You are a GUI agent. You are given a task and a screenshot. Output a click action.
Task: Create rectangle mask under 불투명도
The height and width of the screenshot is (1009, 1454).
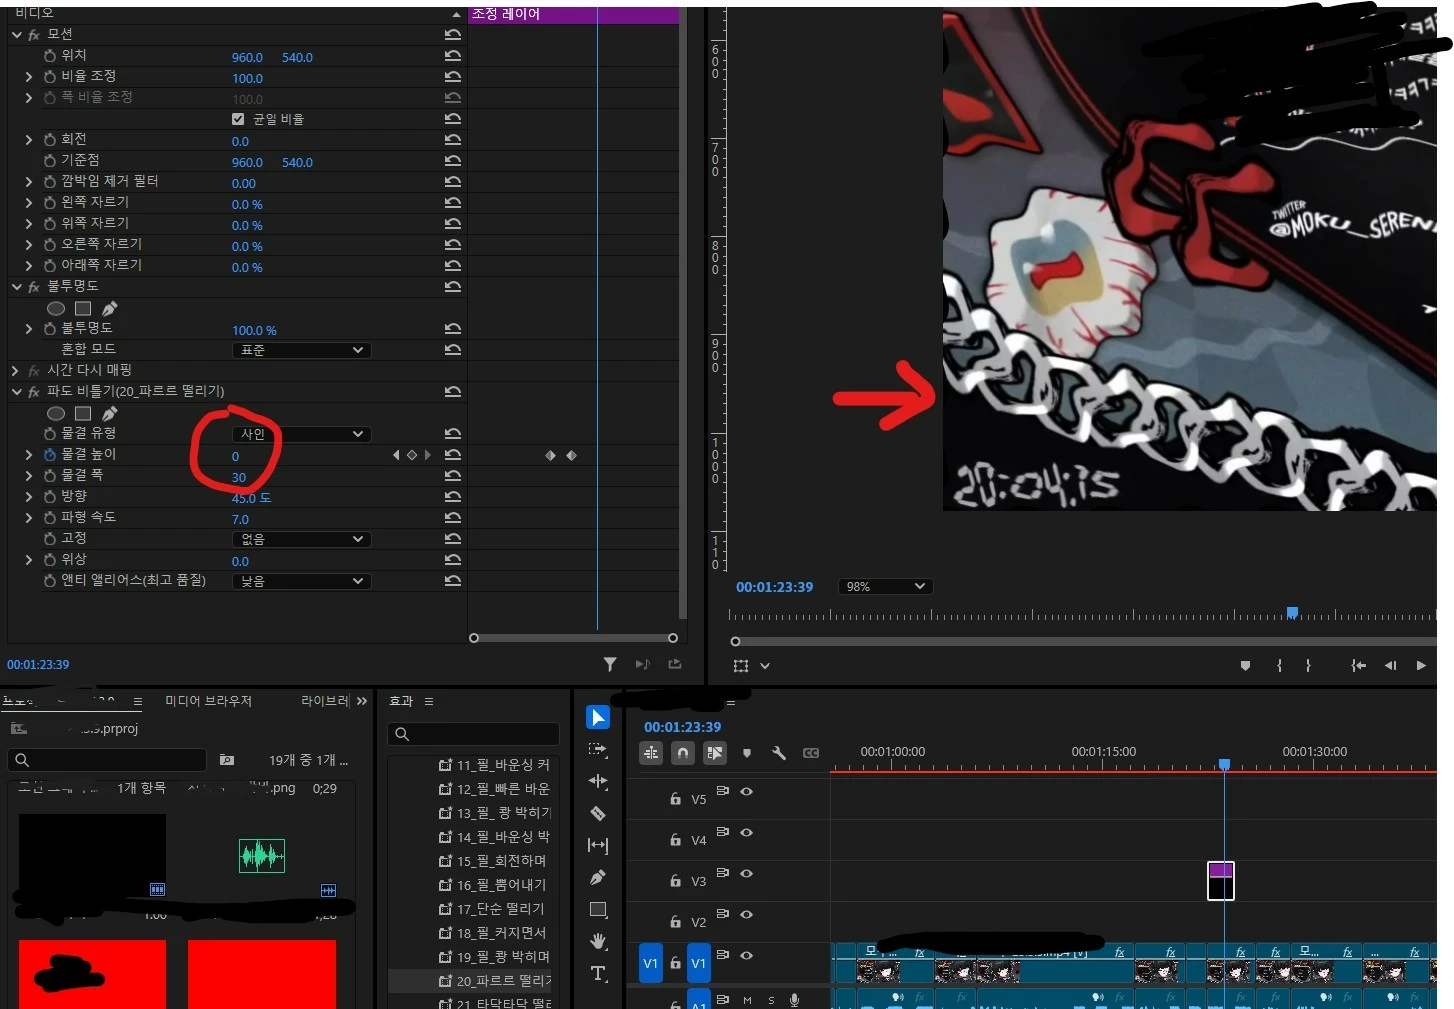83,308
